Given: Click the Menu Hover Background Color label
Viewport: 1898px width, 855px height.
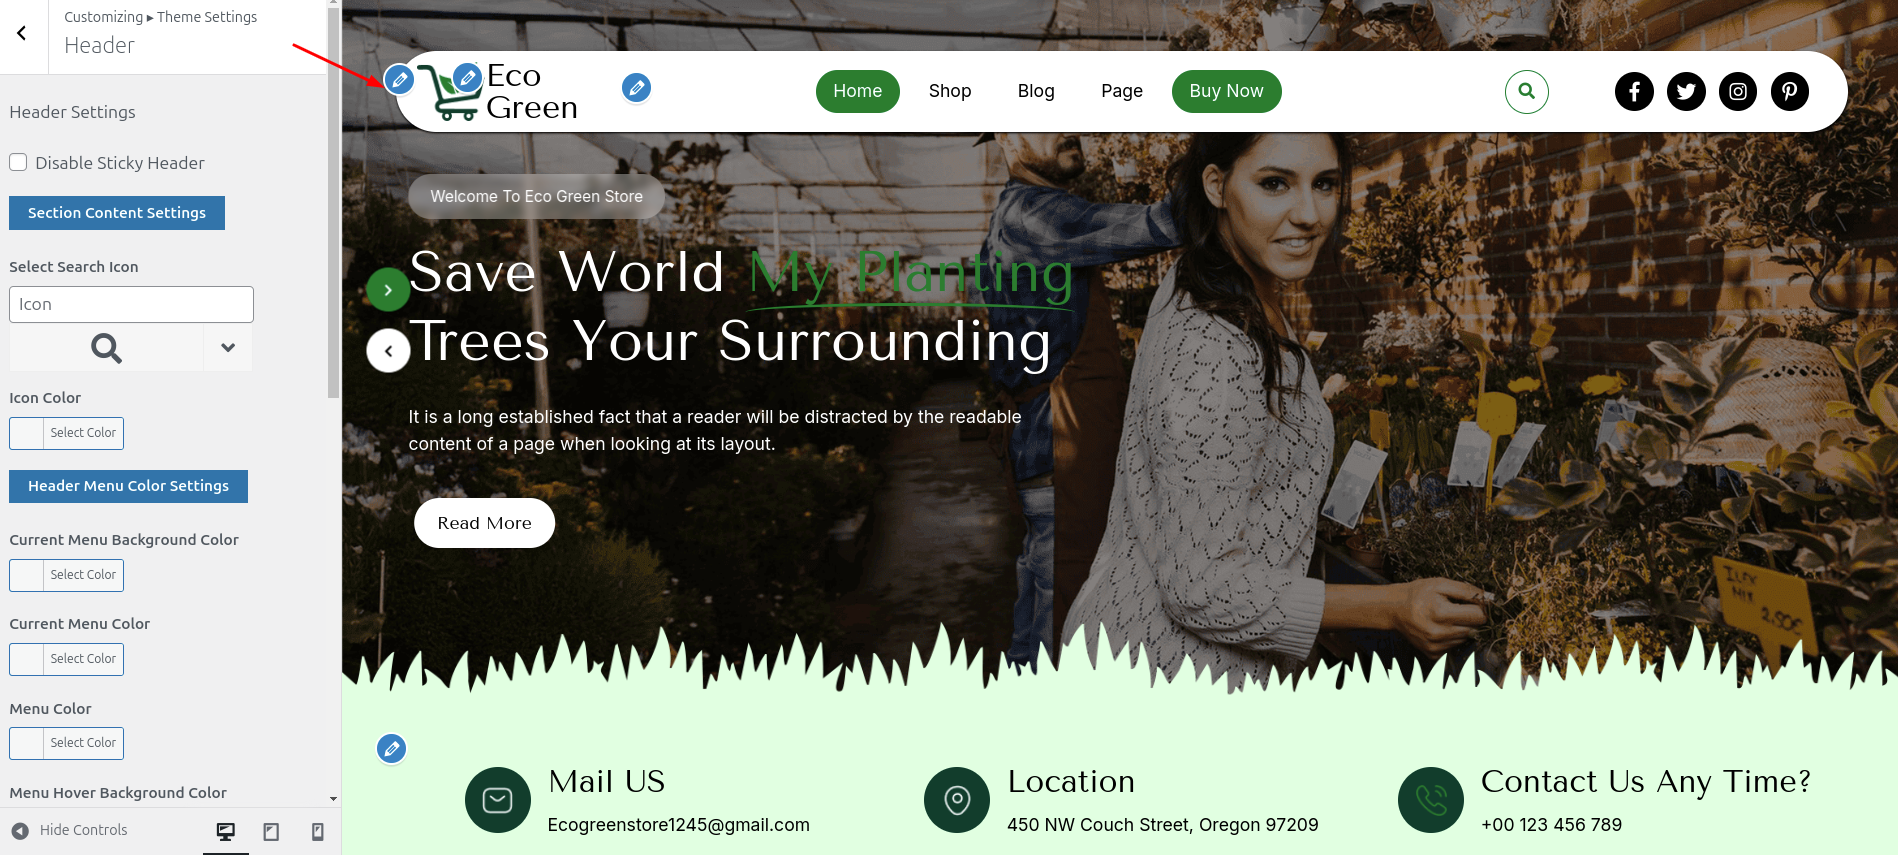Looking at the screenshot, I should pos(118,793).
